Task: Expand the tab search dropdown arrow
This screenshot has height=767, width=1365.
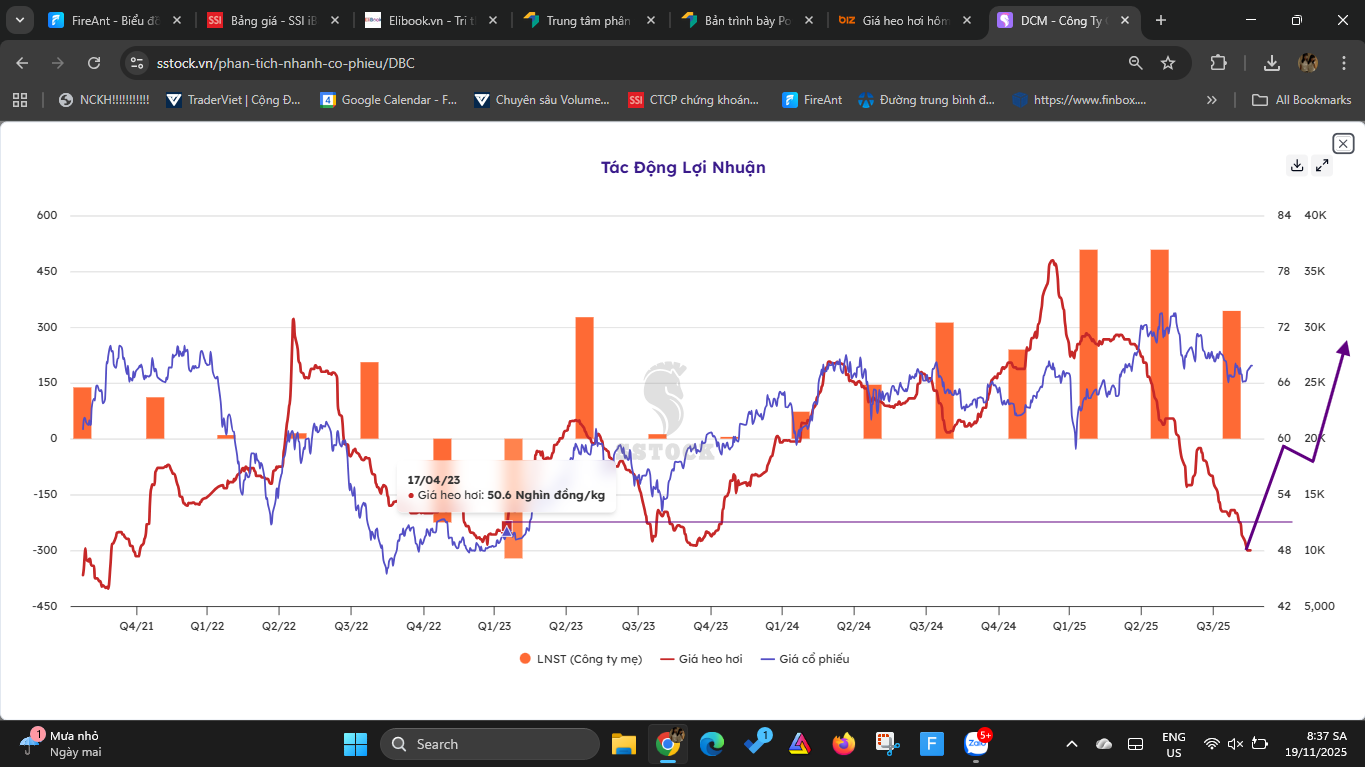Action: (x=19, y=20)
